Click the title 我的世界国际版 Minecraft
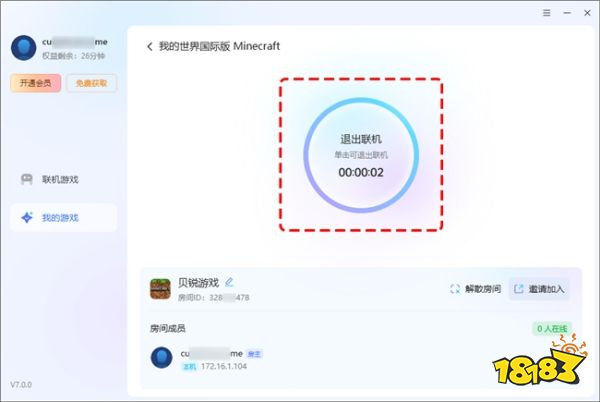The height and width of the screenshot is (402, 600). (x=219, y=46)
